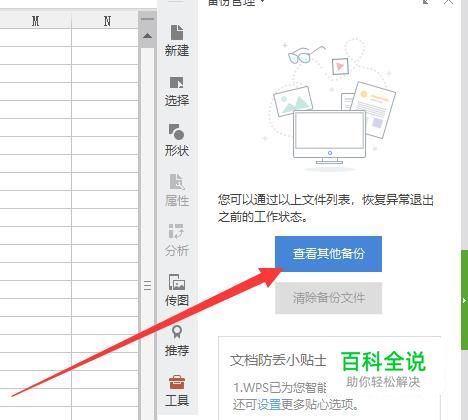Open the 设置 link in tips
The width and height of the screenshot is (468, 420).
(x=269, y=404)
